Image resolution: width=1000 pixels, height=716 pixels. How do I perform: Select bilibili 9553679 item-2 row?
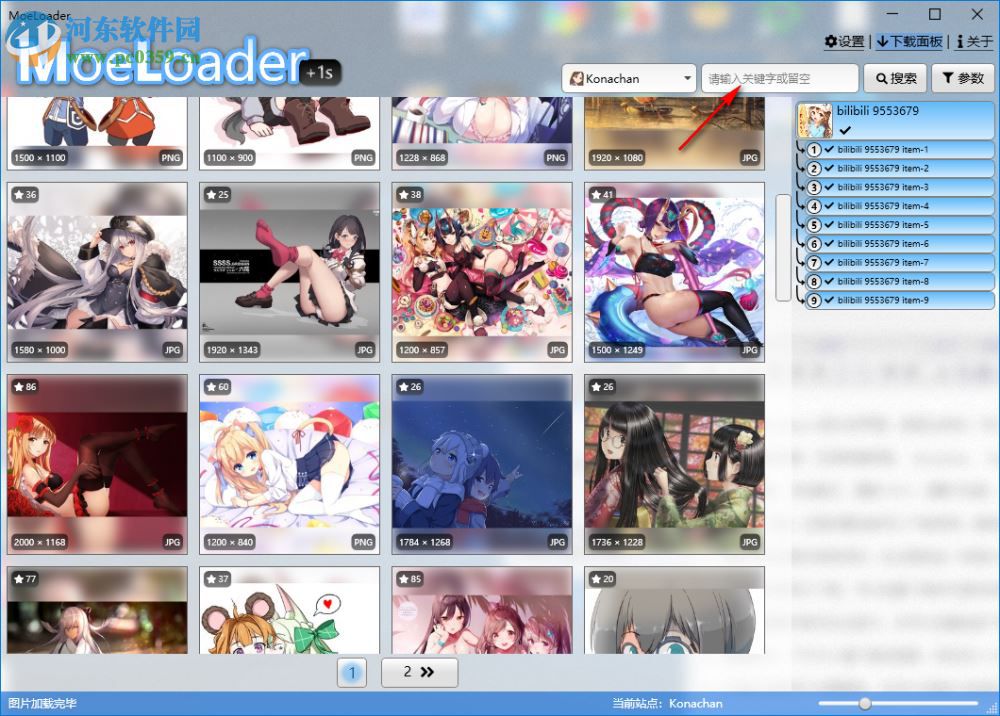point(899,168)
